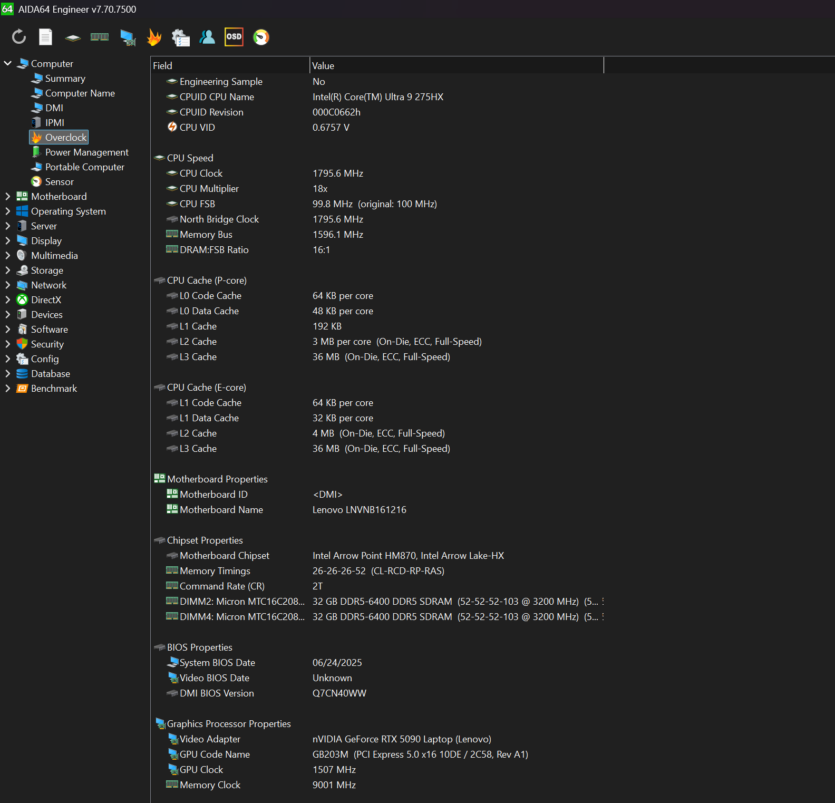
Task: Select the Memory Timings row
Action: pos(378,571)
